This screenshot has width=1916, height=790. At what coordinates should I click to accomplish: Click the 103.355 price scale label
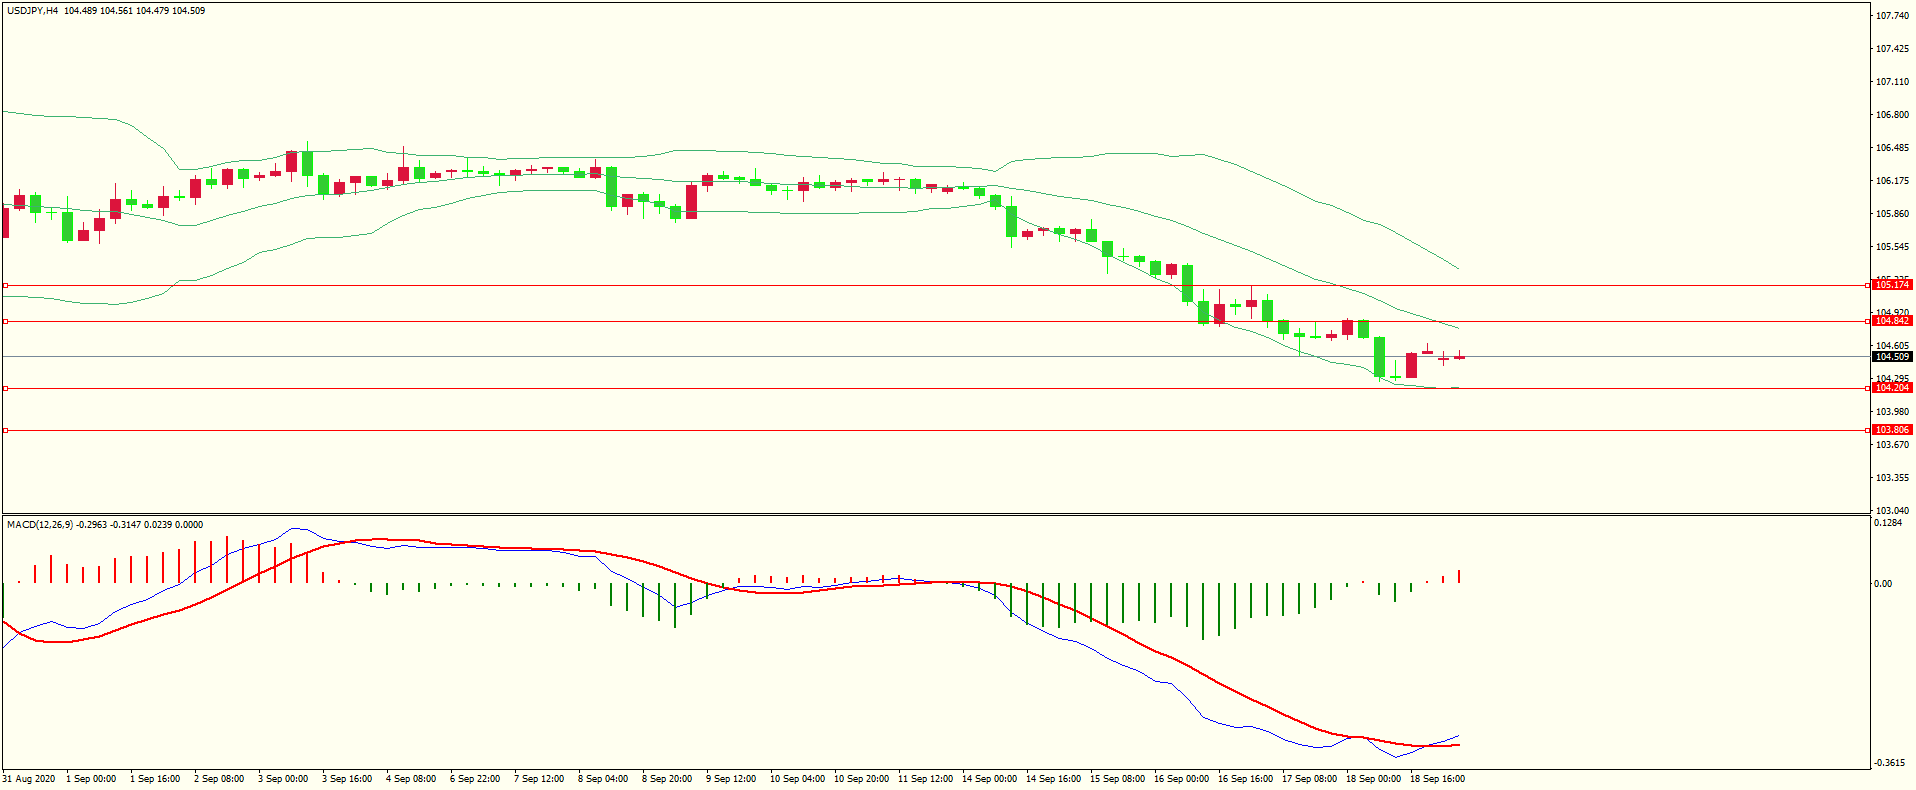pos(1892,478)
